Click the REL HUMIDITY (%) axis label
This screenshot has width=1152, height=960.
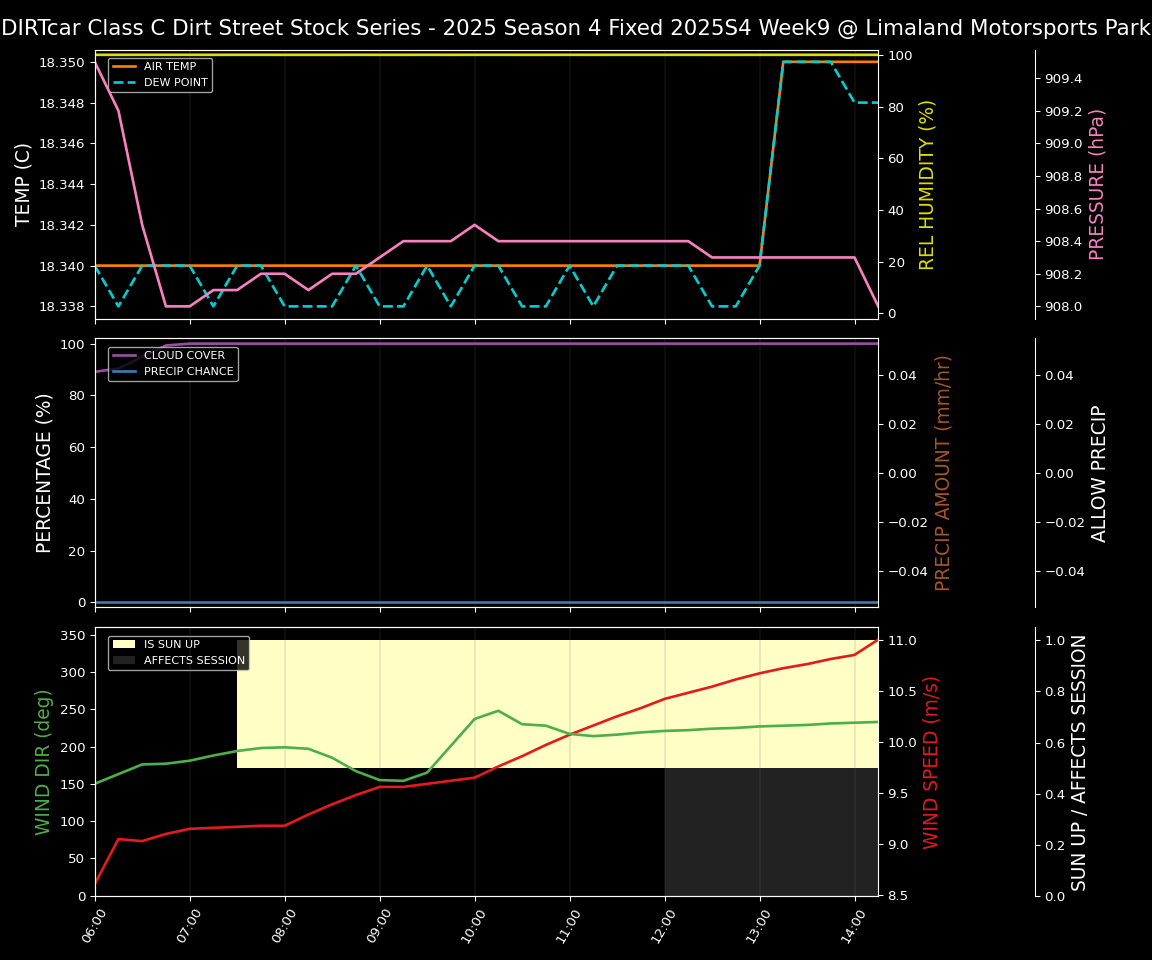[x=927, y=185]
